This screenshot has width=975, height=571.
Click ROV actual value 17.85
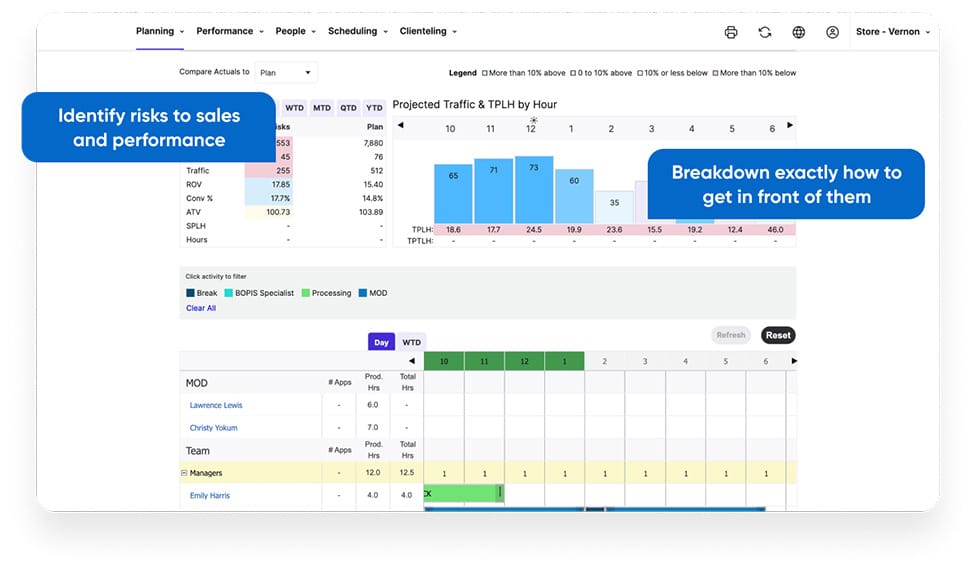280,184
